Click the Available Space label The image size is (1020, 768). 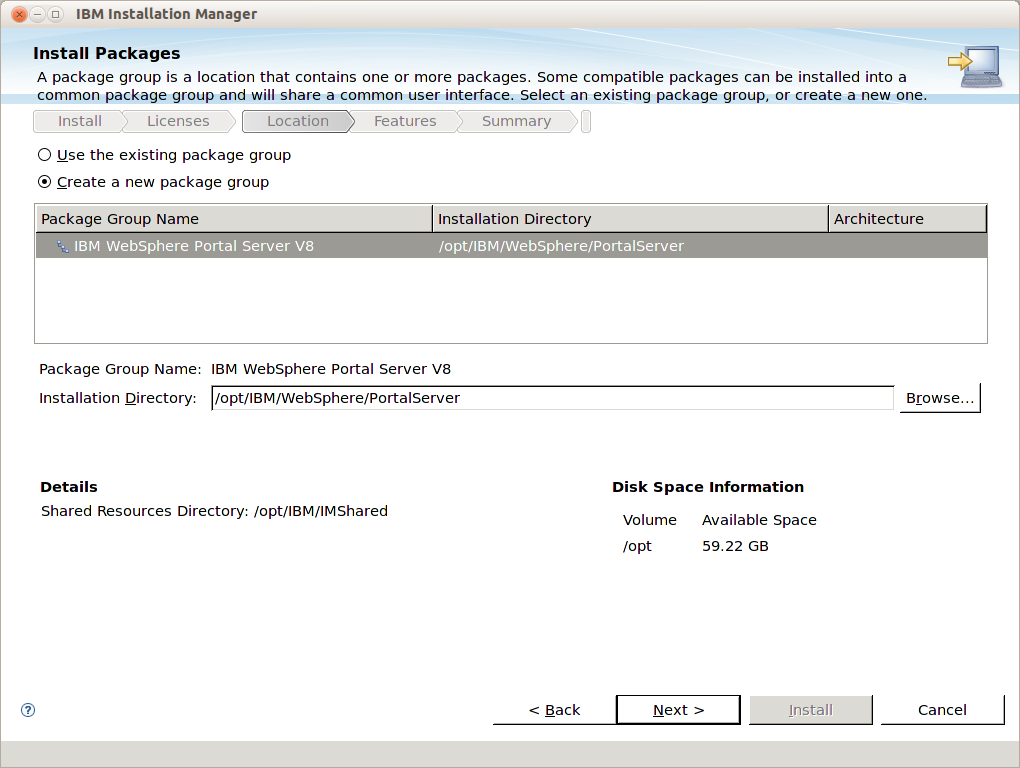click(x=759, y=520)
